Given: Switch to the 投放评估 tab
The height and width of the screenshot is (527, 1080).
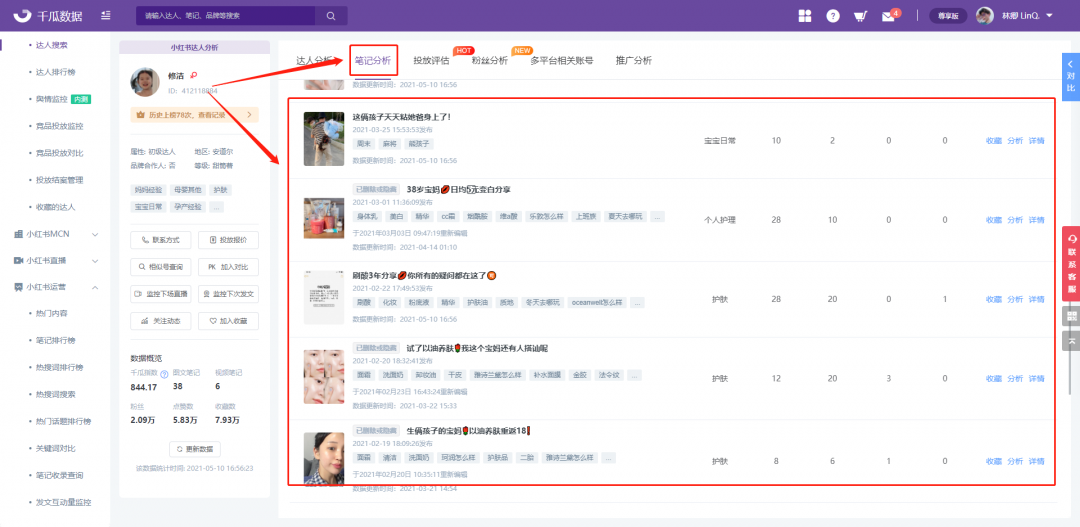Looking at the screenshot, I should click(x=432, y=61).
